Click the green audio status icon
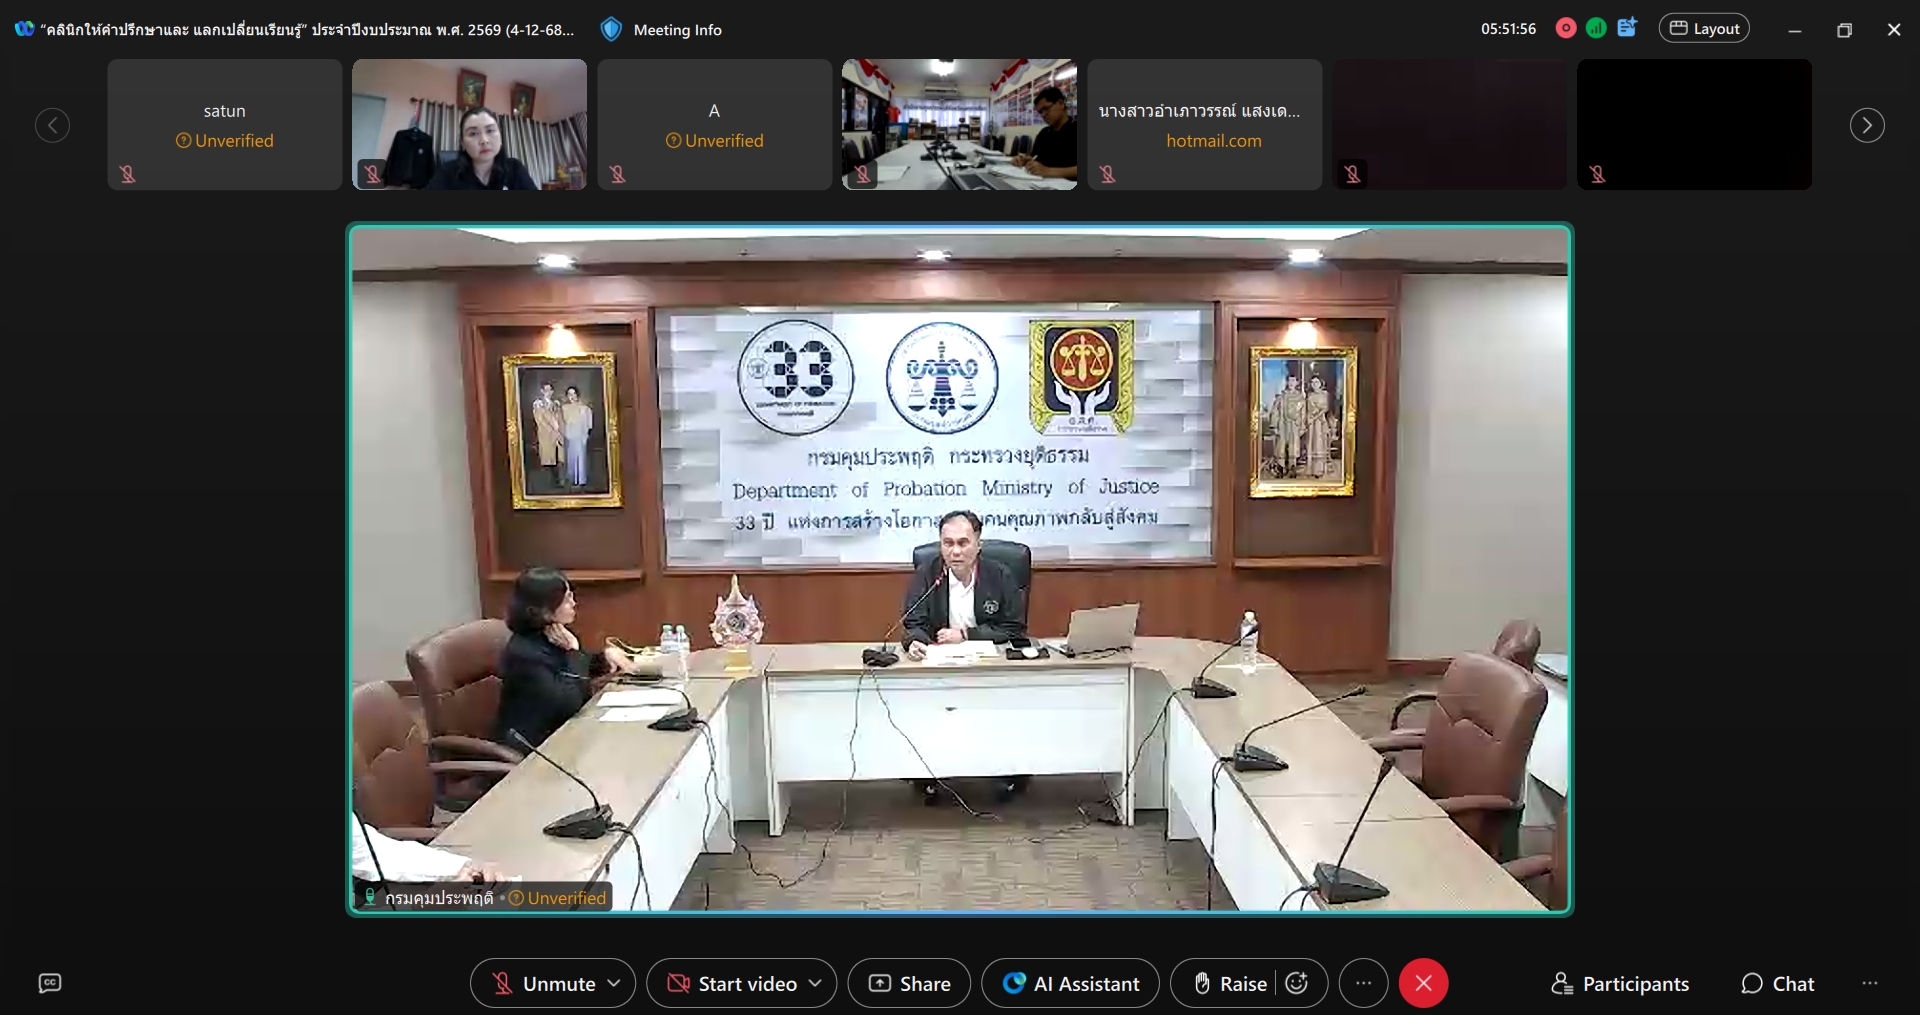Image resolution: width=1920 pixels, height=1015 pixels. click(x=1596, y=29)
